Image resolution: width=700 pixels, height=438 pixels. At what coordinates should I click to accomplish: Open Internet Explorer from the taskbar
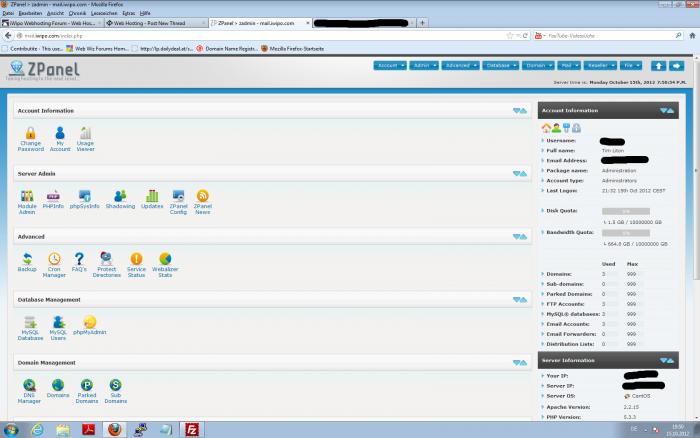[x=38, y=430]
